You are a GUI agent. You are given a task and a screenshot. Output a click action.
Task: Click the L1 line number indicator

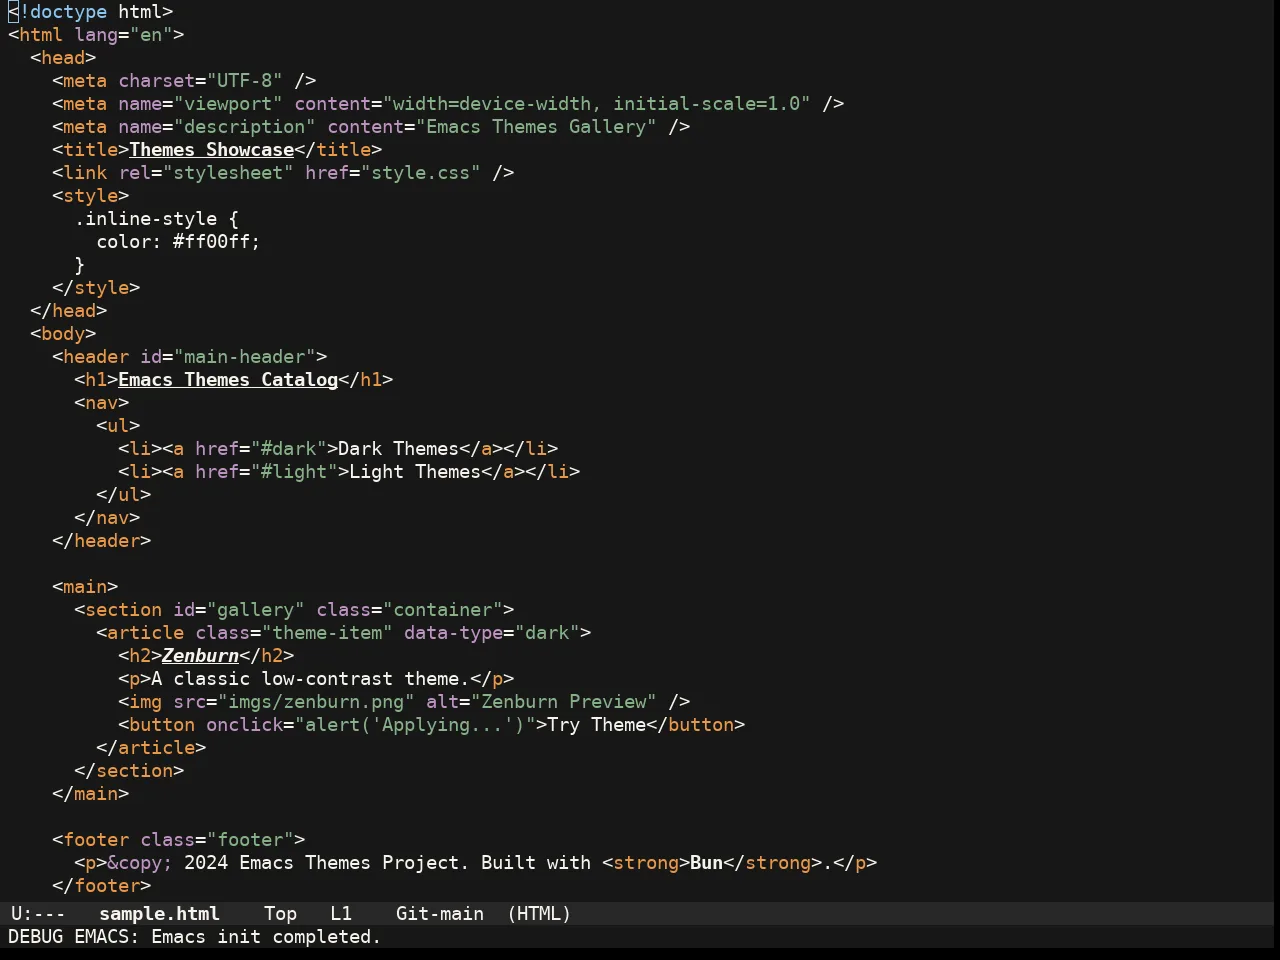coord(341,914)
